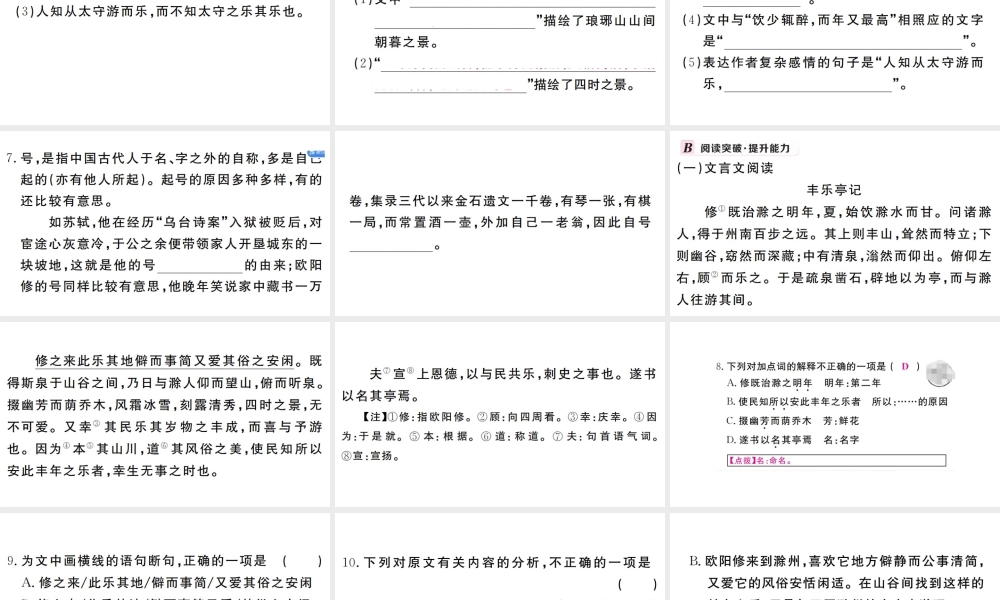The image size is (1000, 600).
Task: Open the slide with question 7 about 号
Action: pos(165,223)
